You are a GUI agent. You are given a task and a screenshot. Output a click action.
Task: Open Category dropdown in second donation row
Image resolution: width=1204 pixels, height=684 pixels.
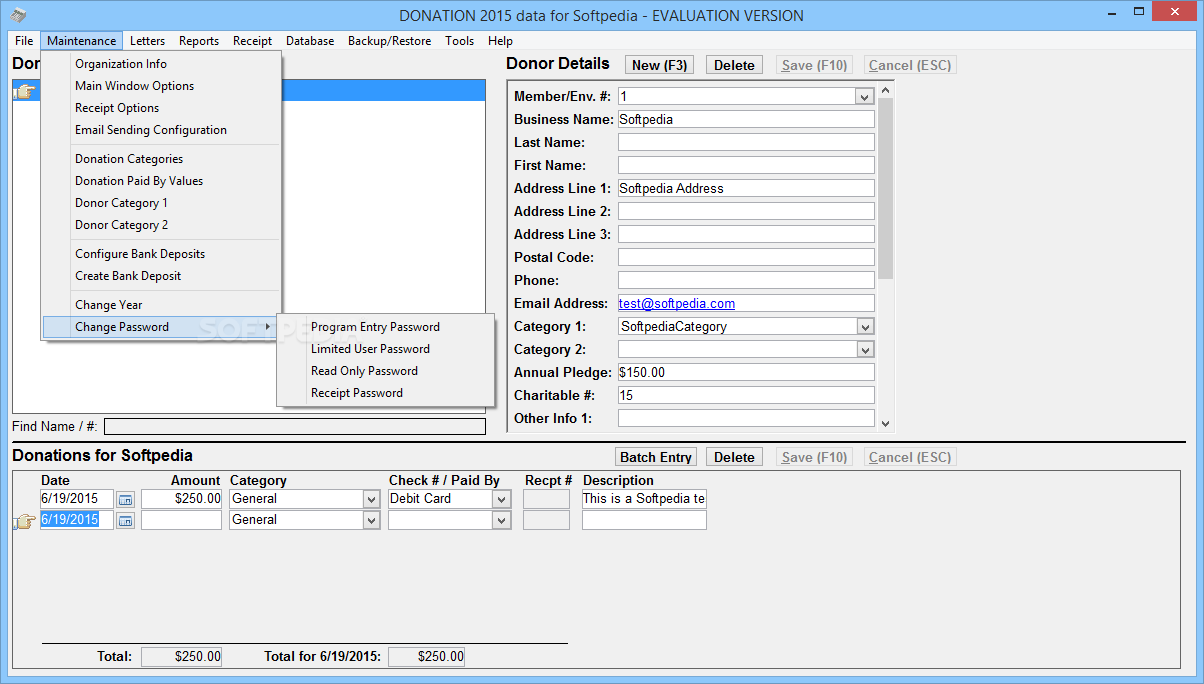click(371, 520)
